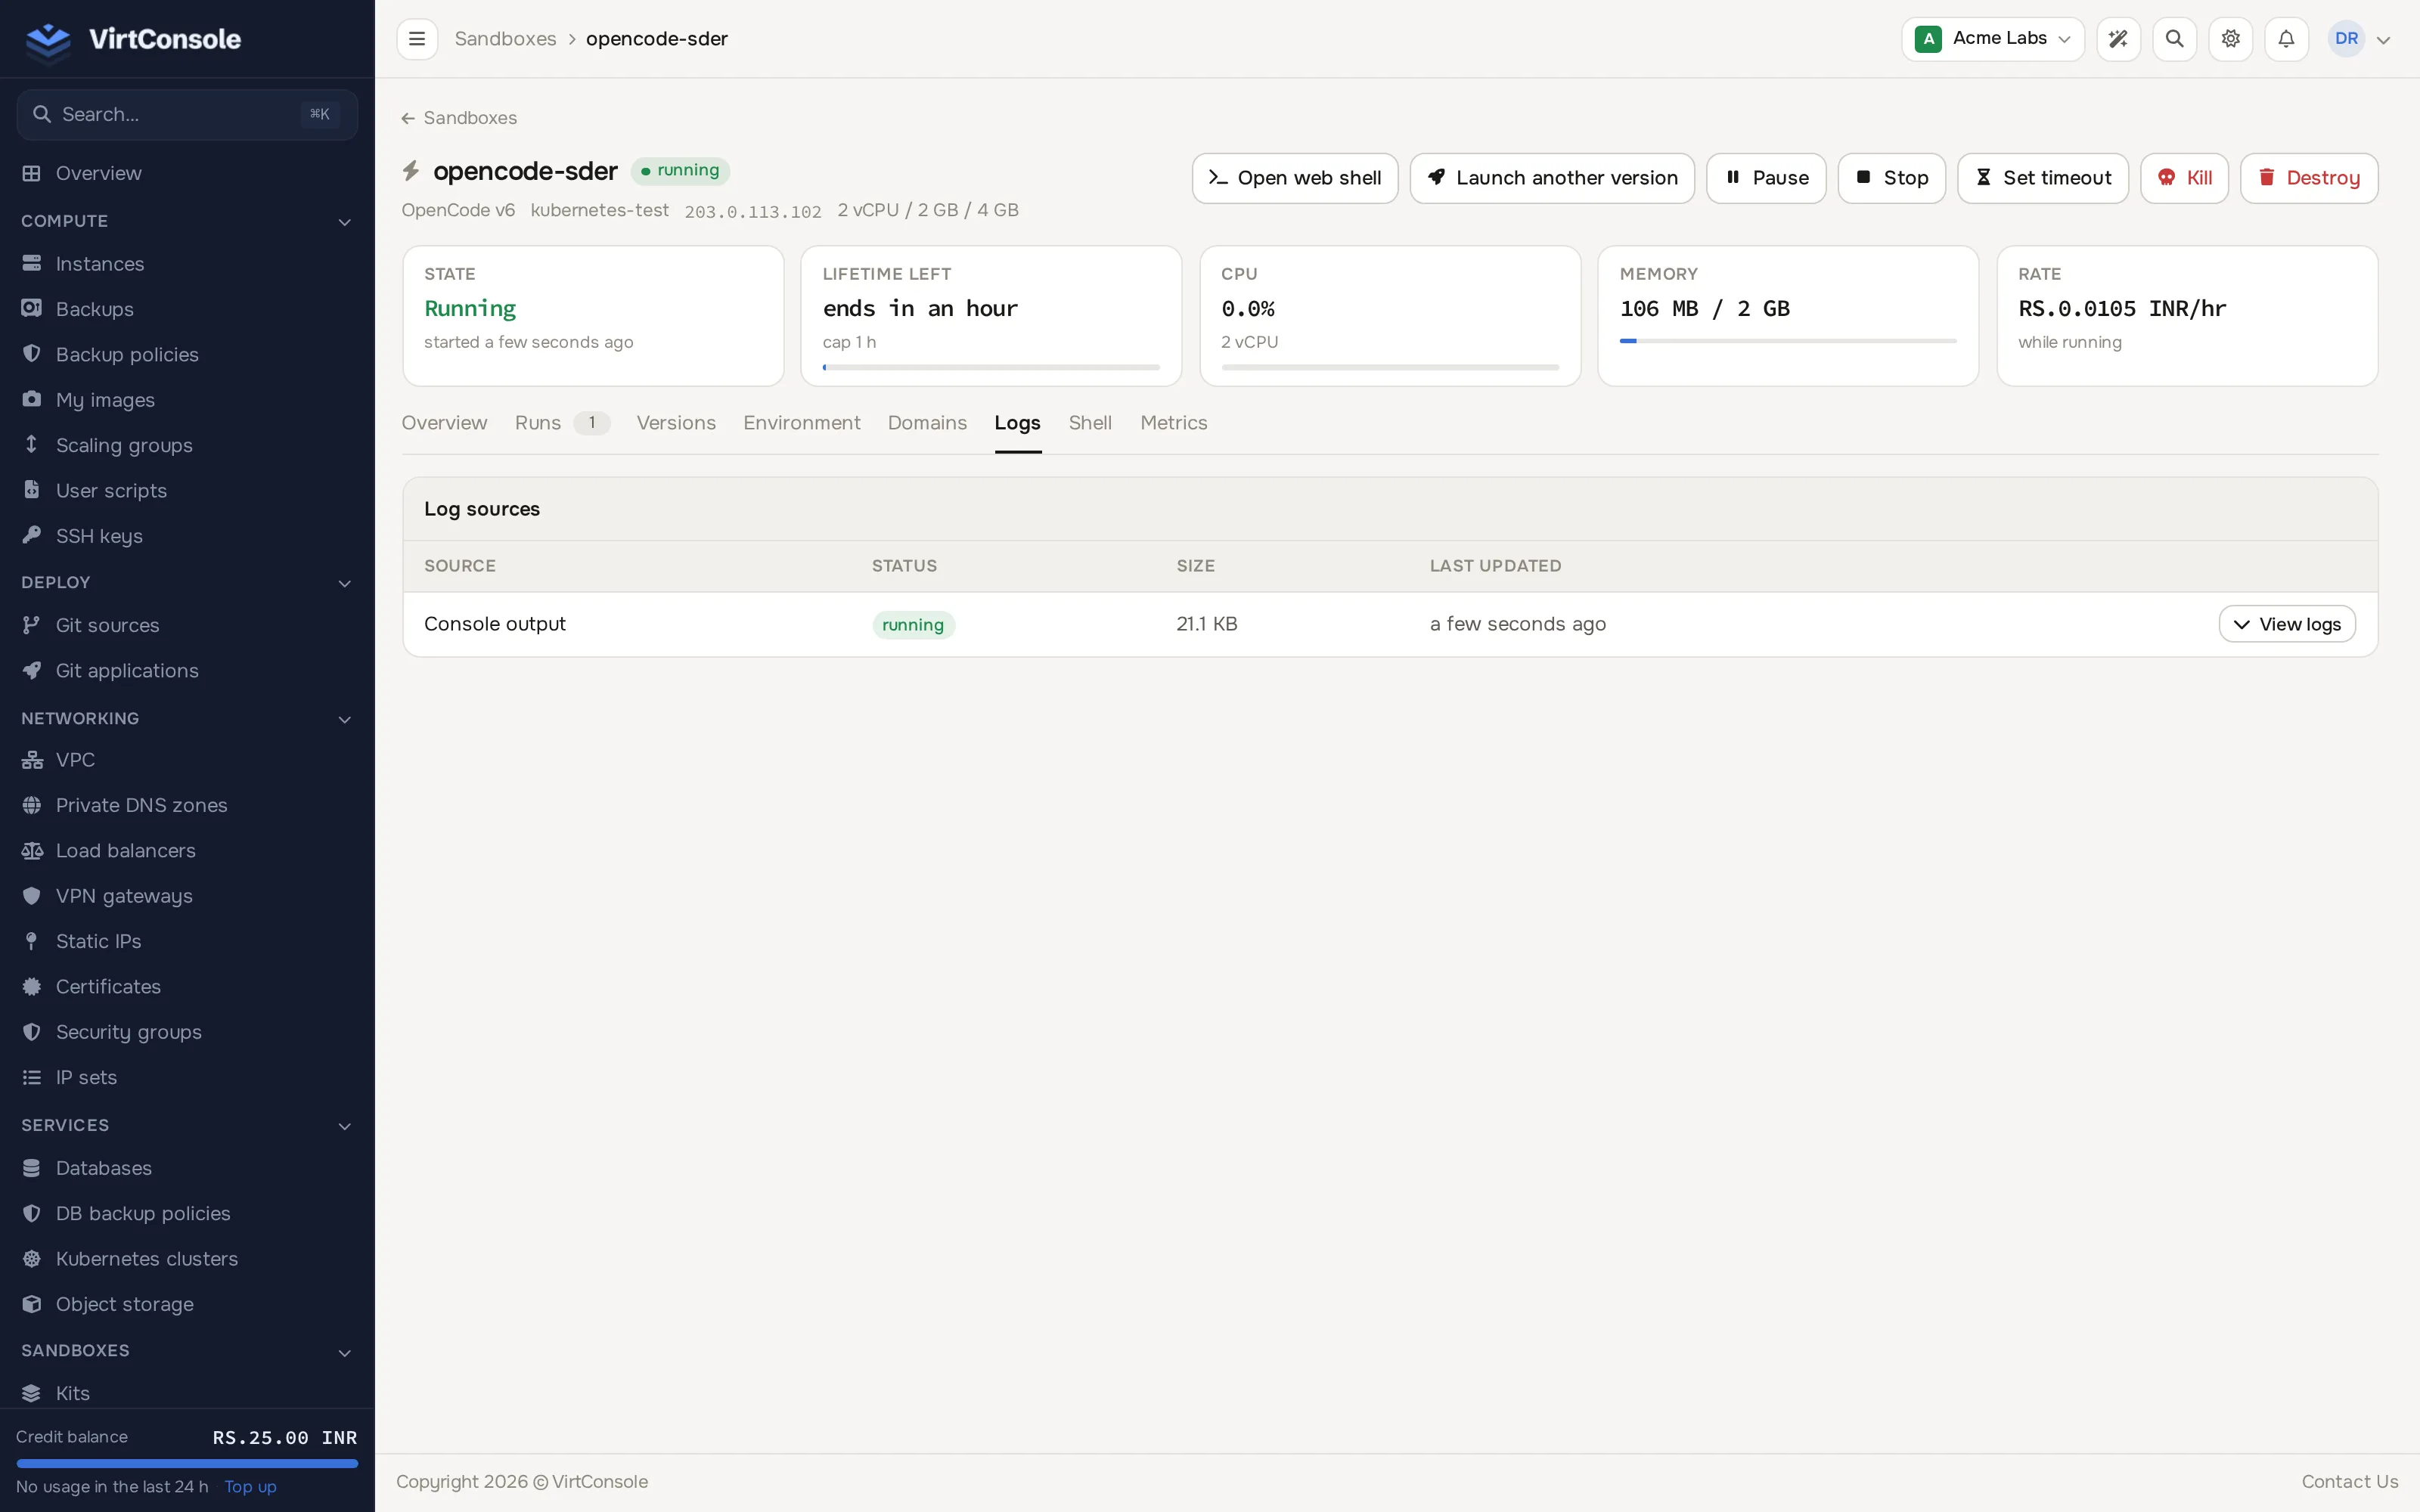Image resolution: width=2420 pixels, height=1512 pixels.
Task: Click the sidebar Search field
Action: coord(187,115)
